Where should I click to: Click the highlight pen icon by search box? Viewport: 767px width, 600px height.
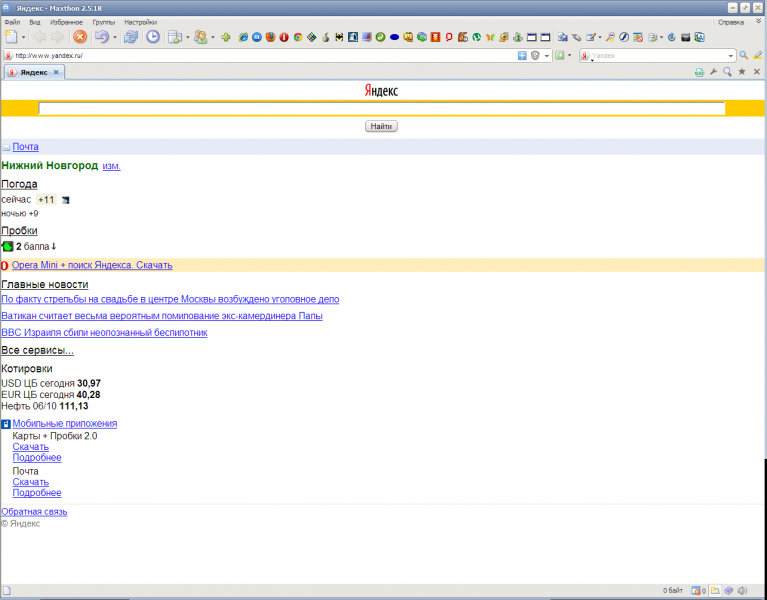click(758, 55)
